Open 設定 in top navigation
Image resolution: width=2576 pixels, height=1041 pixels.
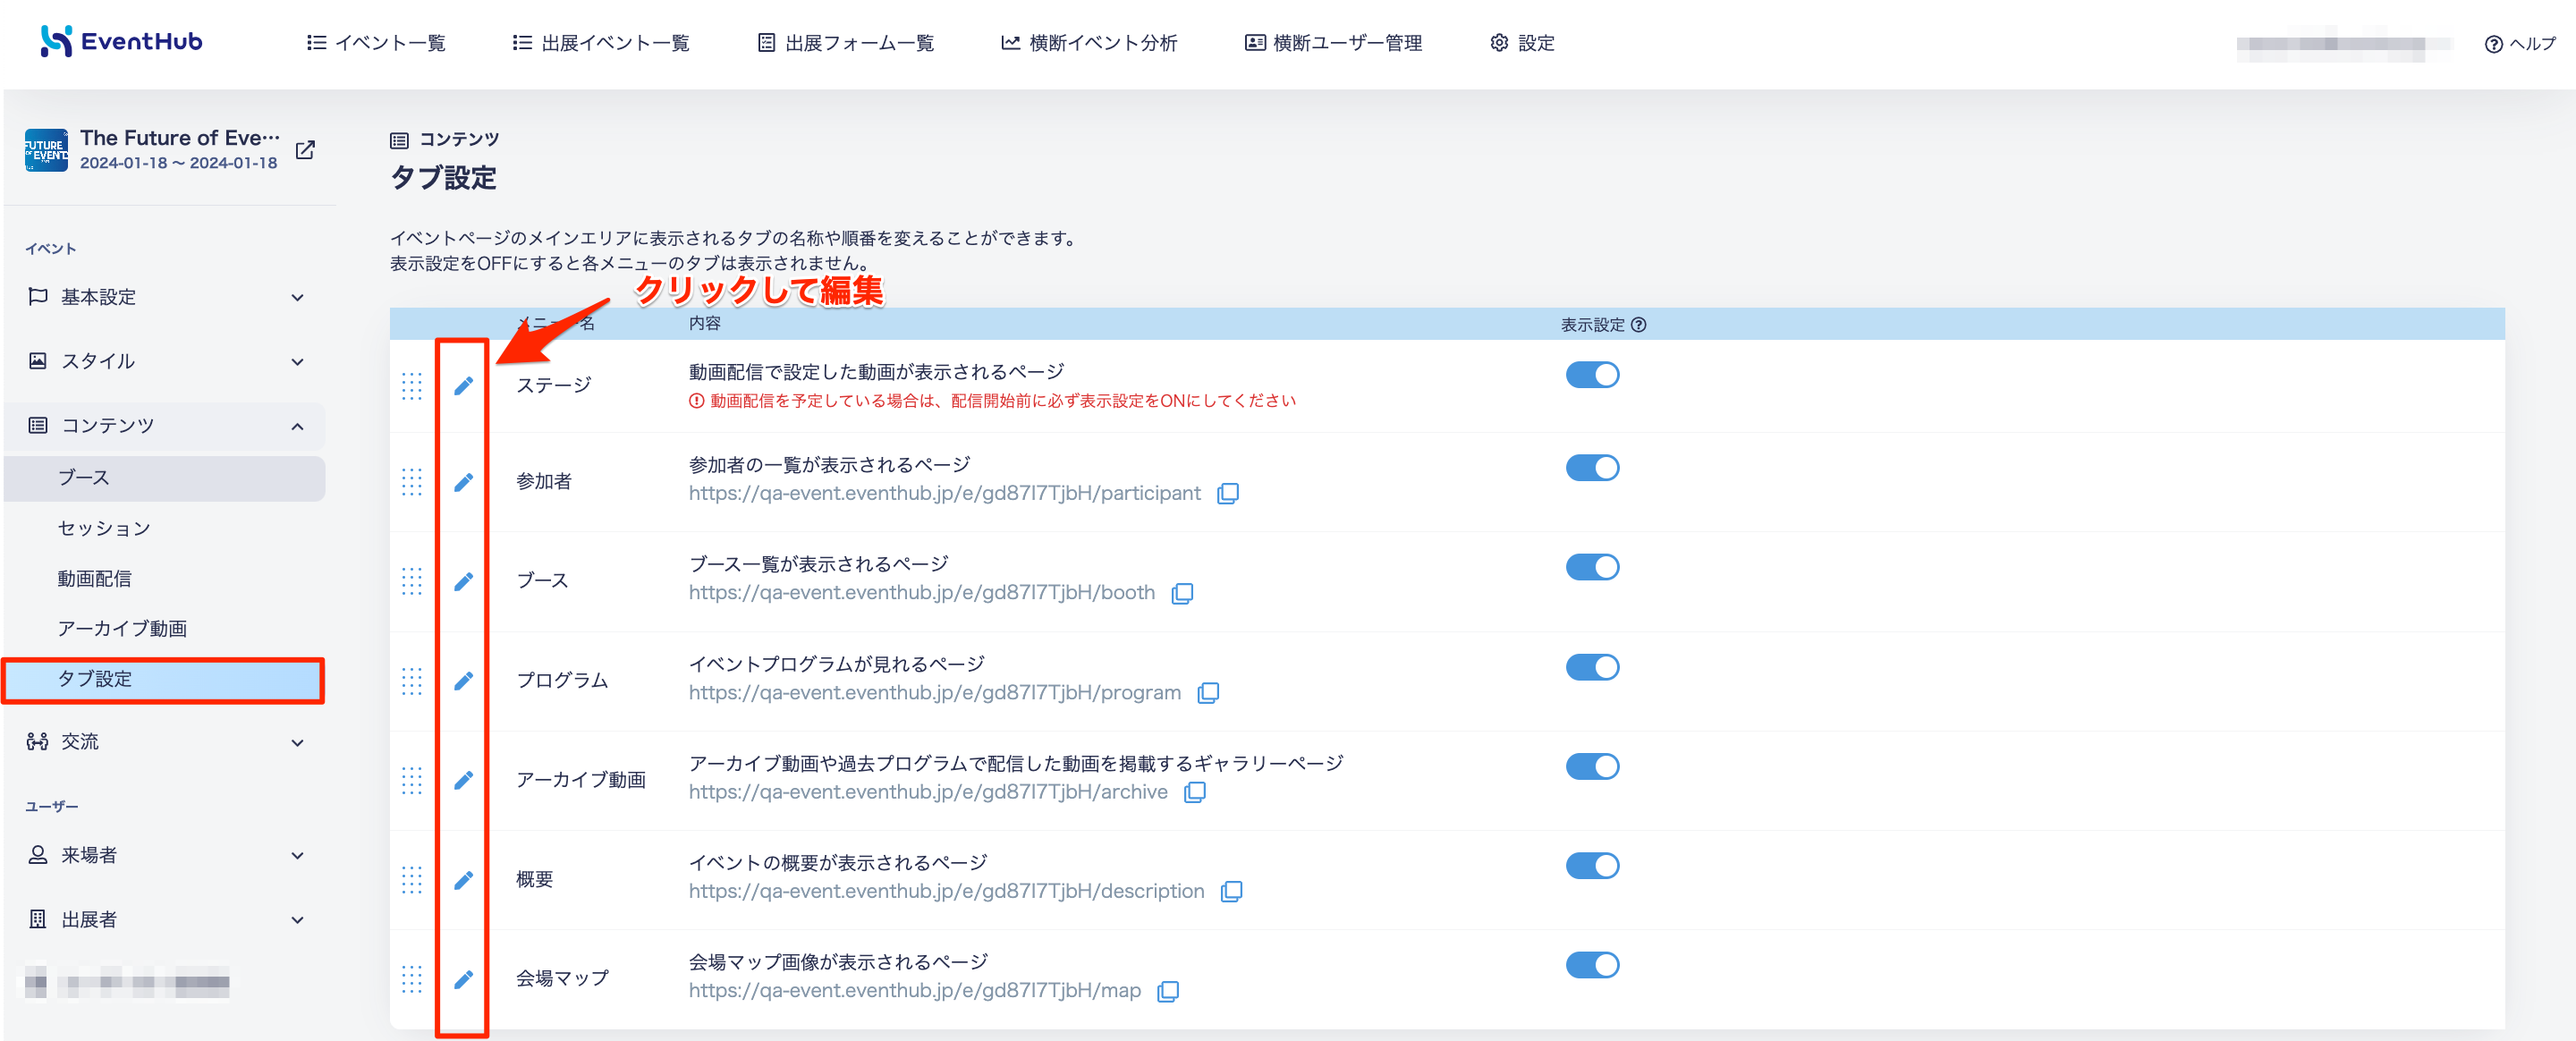coord(1522,43)
